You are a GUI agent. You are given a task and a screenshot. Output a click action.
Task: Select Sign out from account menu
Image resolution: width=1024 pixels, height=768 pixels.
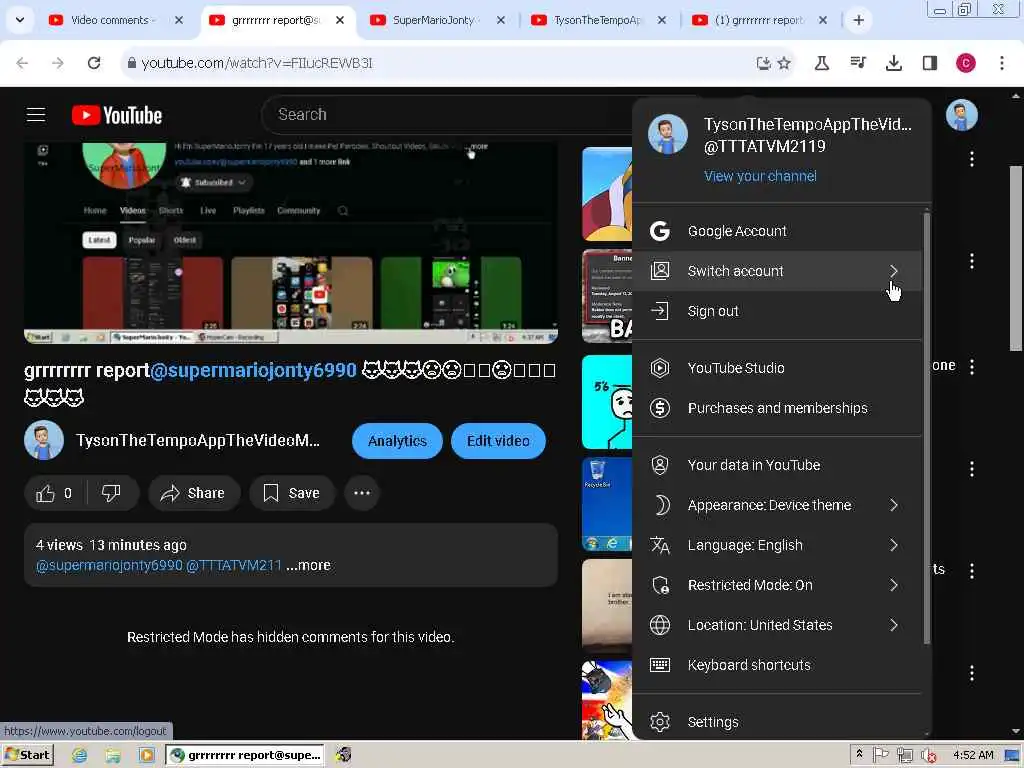(x=777, y=311)
